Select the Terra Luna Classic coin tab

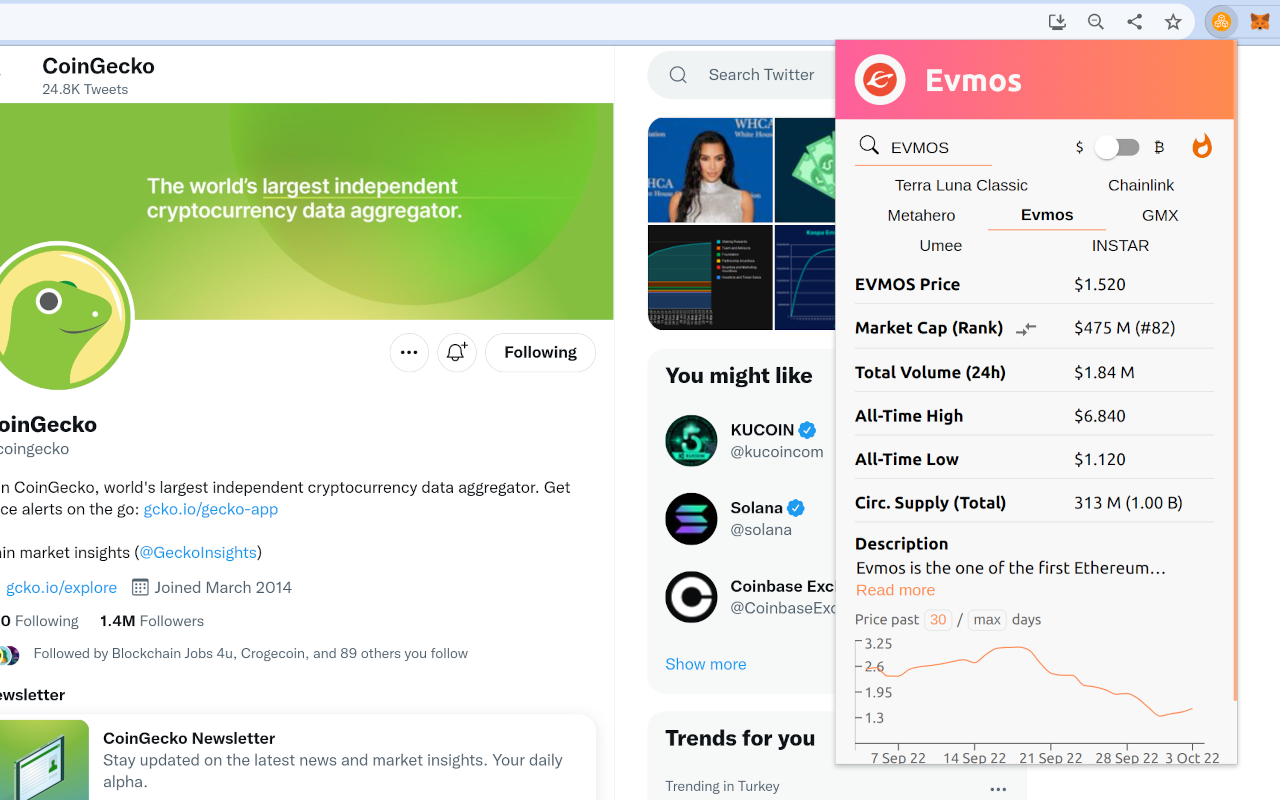coord(961,185)
